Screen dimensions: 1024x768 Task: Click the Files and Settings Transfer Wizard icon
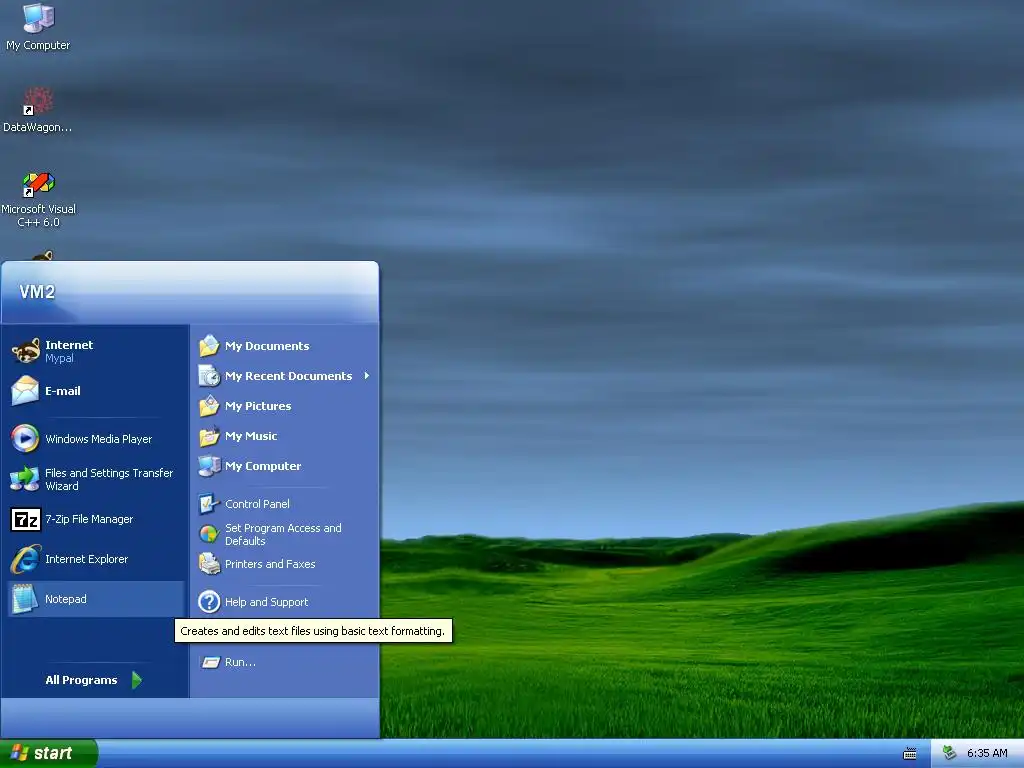tap(25, 479)
